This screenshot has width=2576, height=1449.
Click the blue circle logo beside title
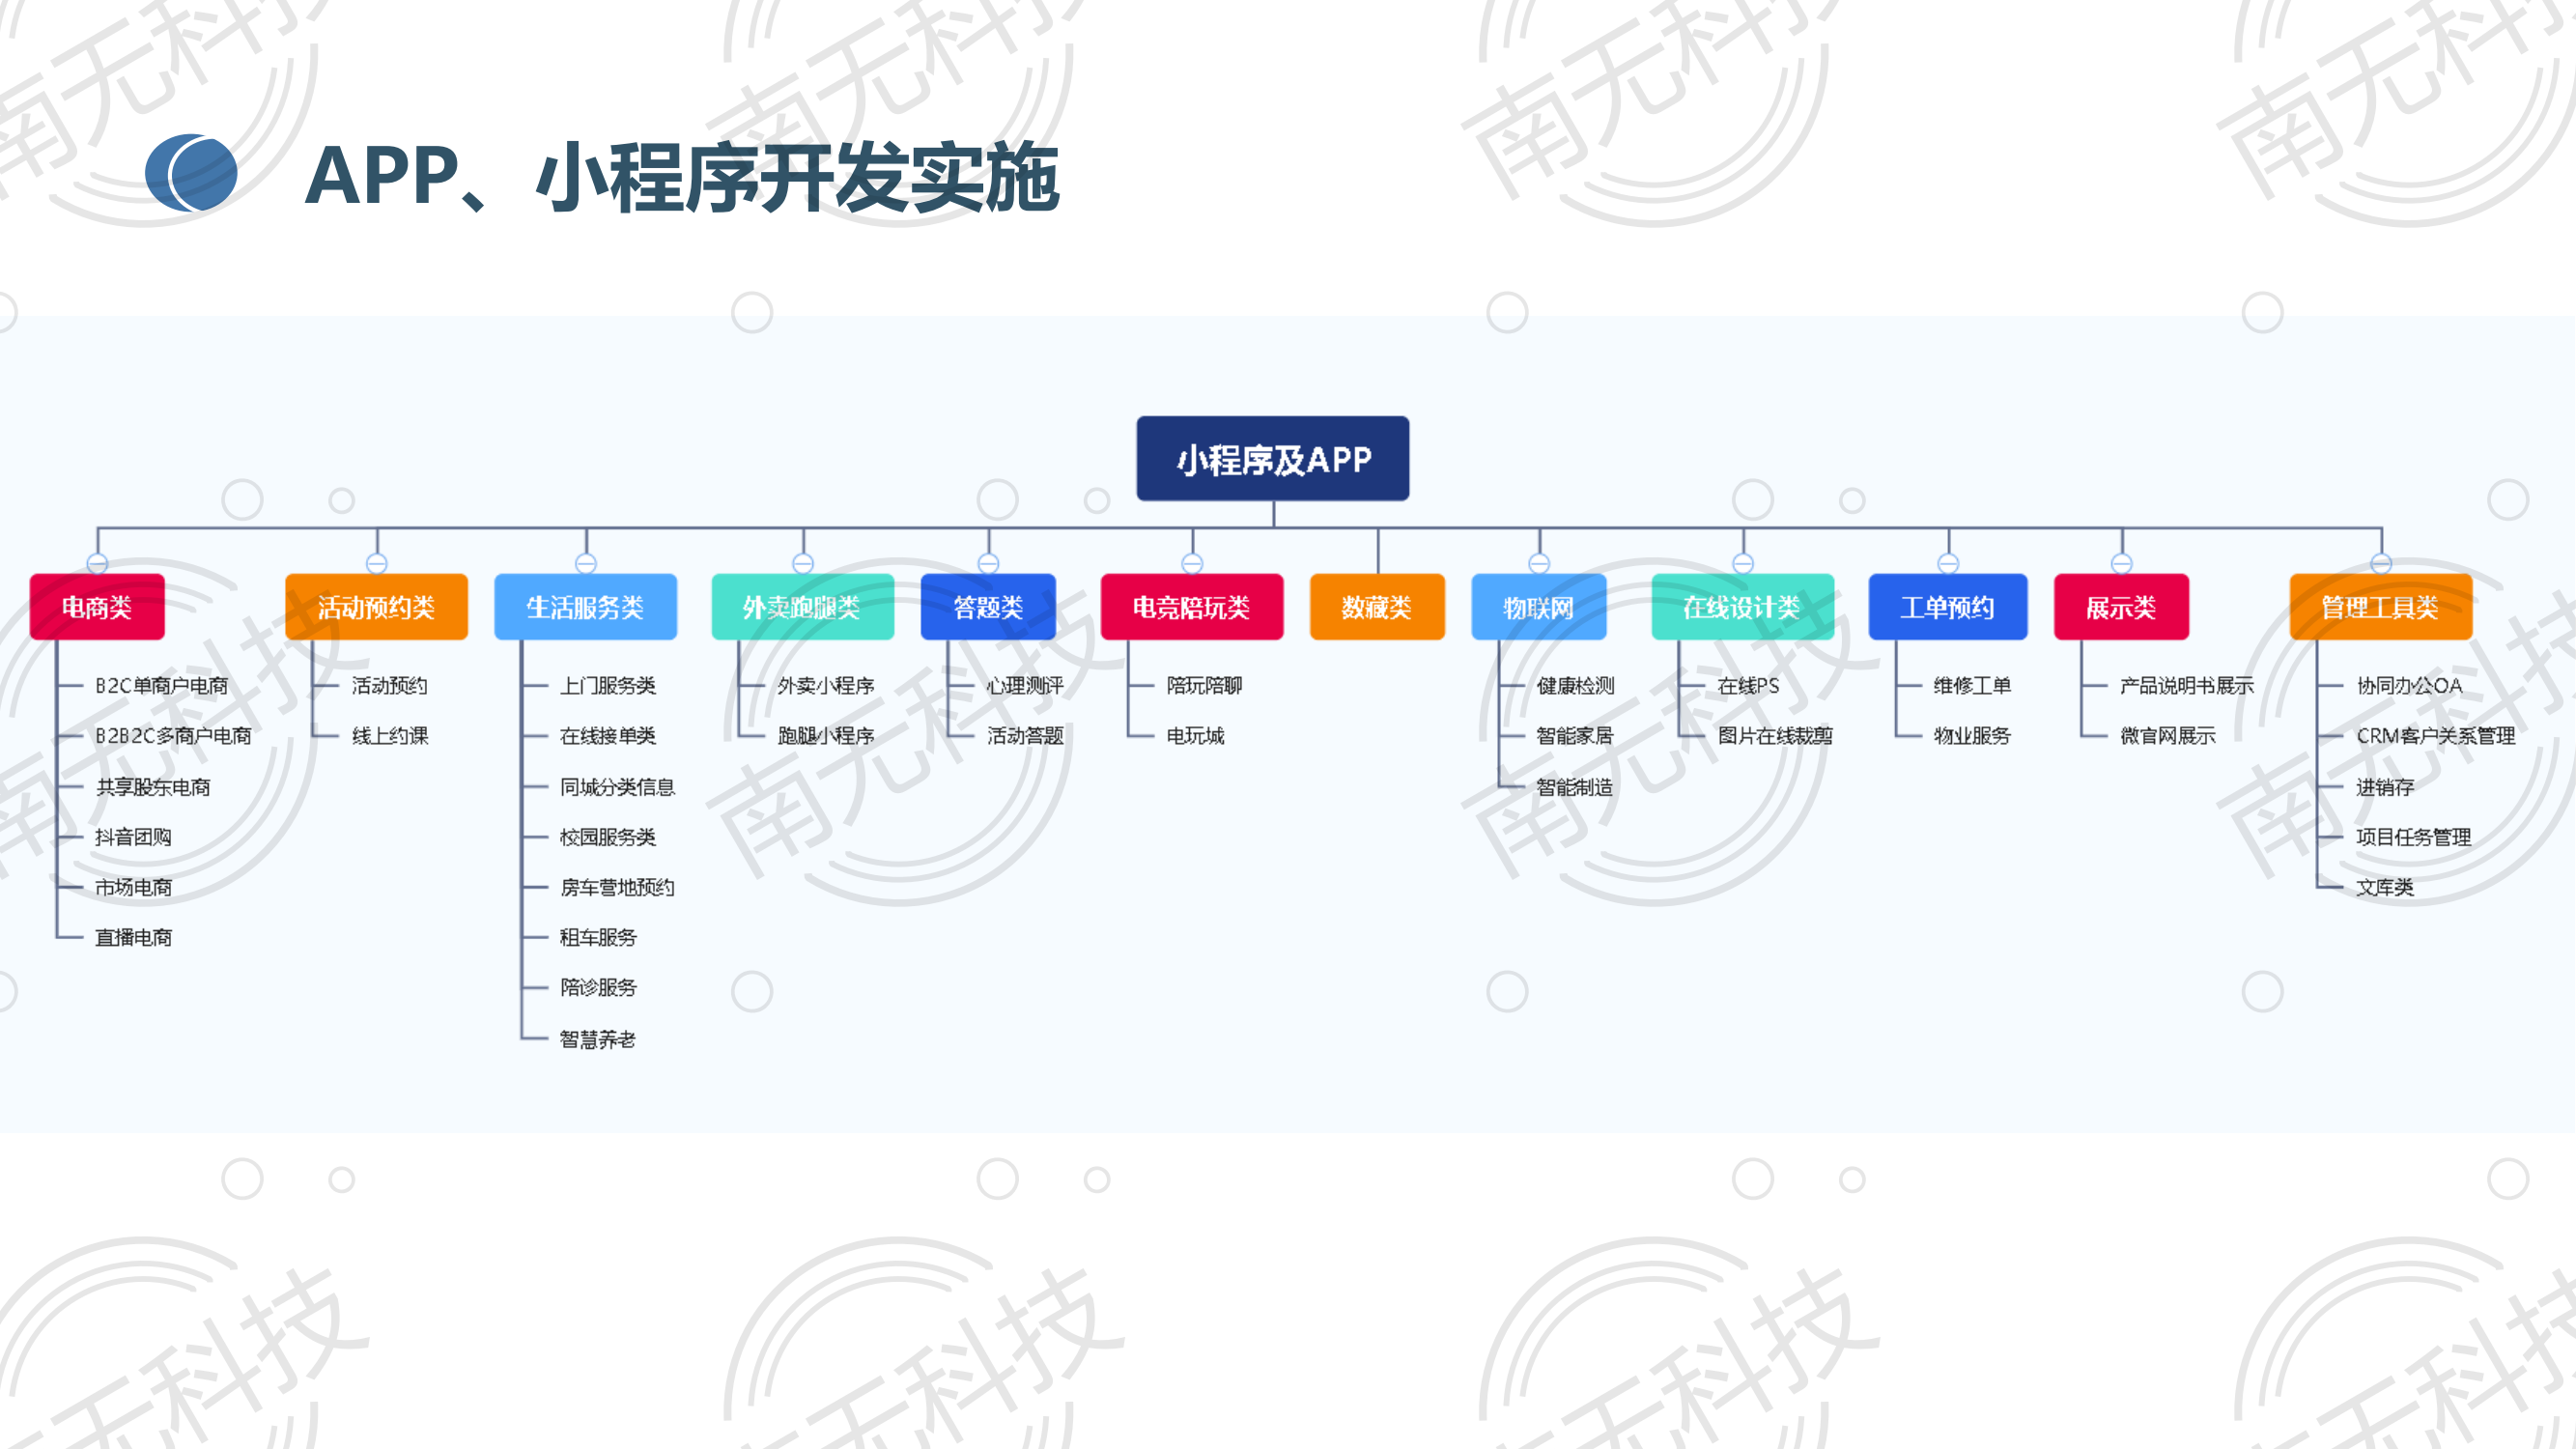[191, 173]
